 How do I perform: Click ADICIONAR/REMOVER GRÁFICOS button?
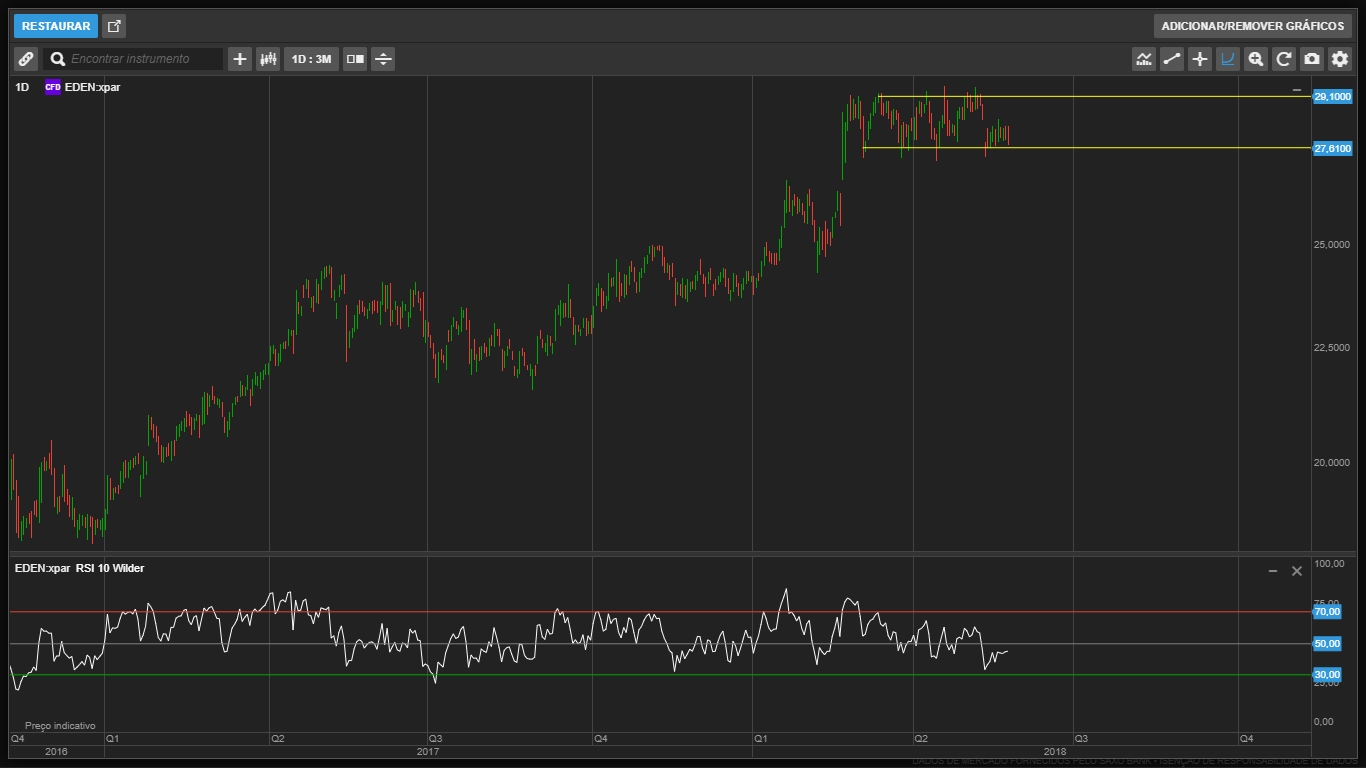(1252, 26)
